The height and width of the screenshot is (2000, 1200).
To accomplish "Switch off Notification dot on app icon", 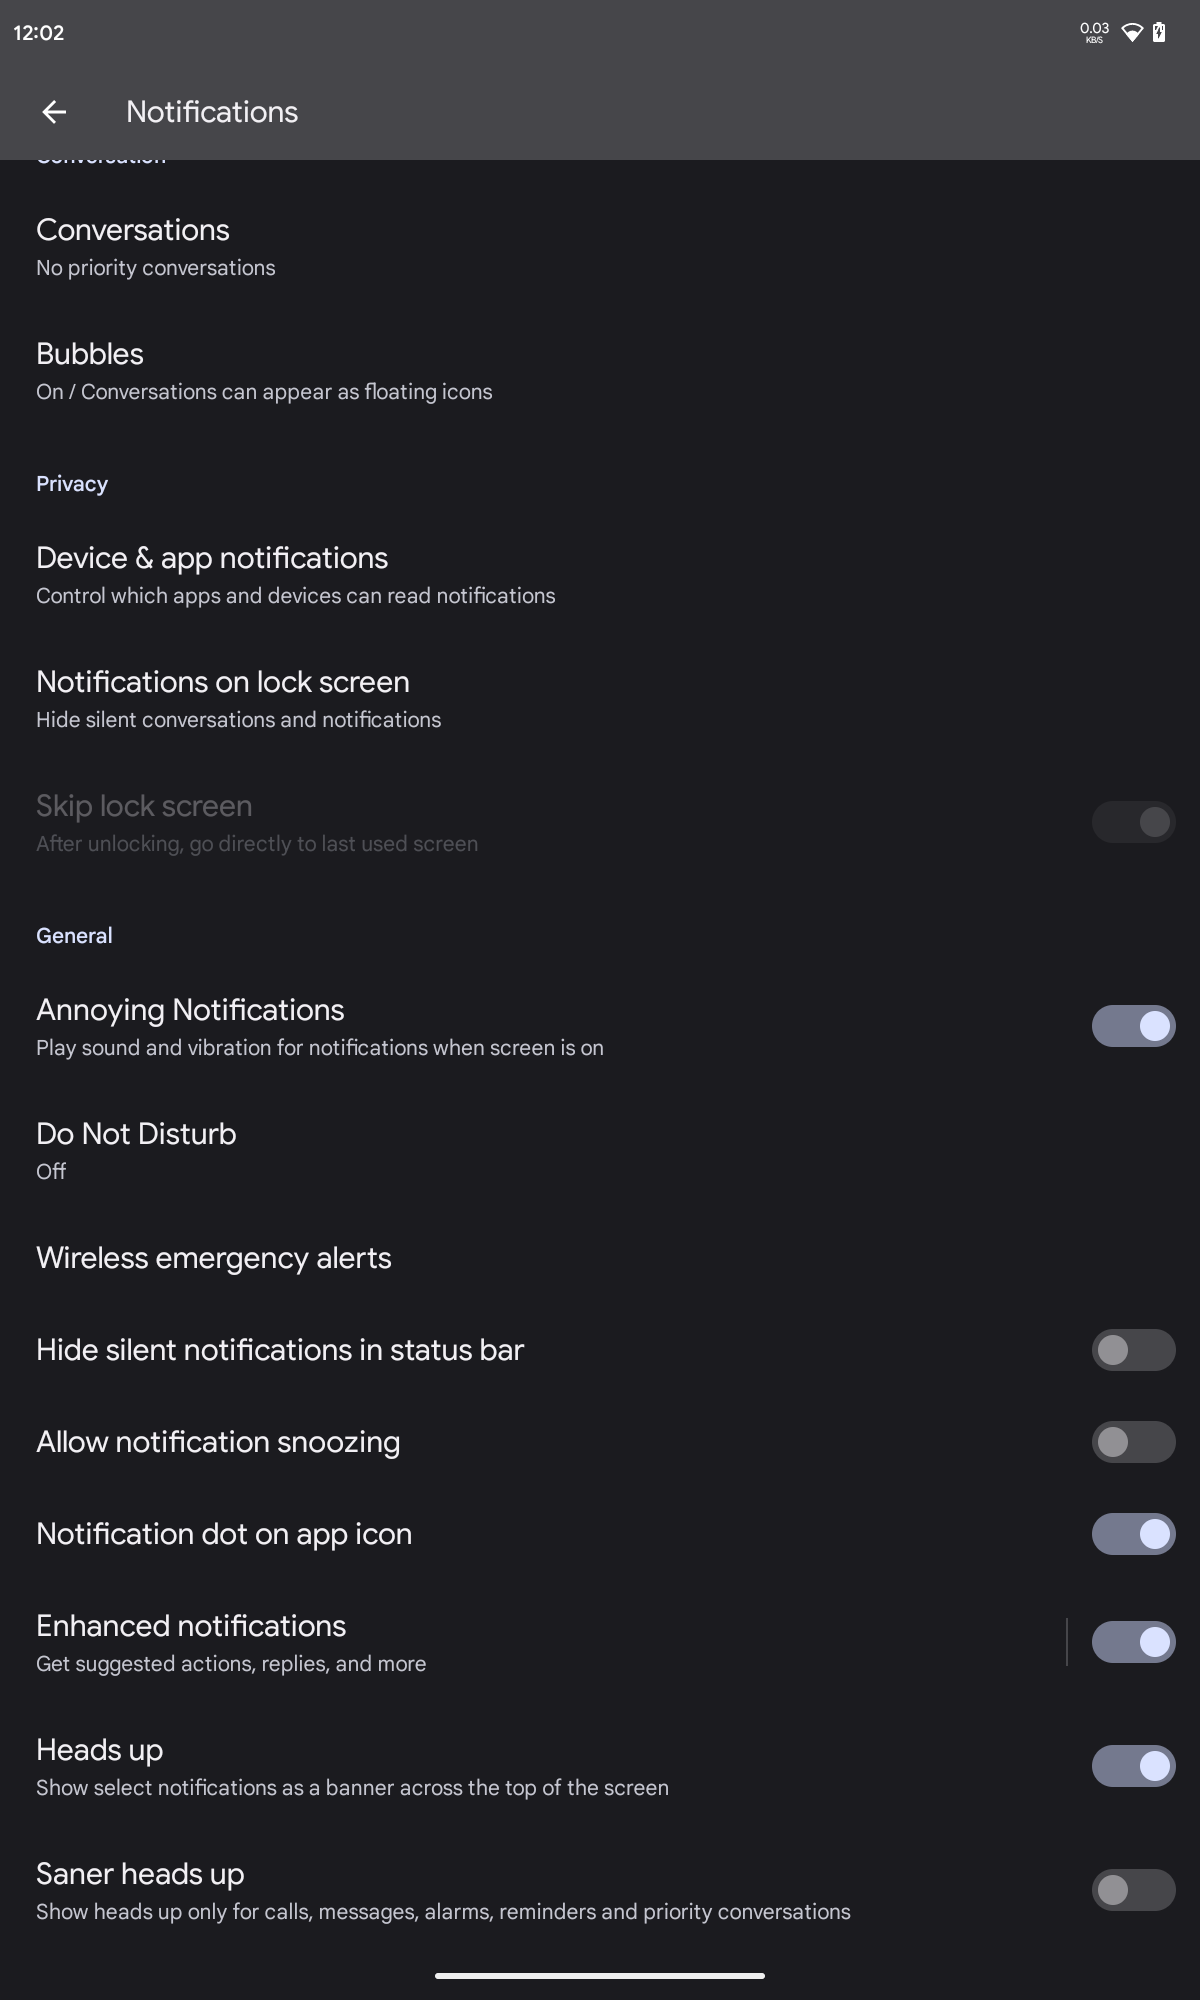I will tap(1133, 1534).
